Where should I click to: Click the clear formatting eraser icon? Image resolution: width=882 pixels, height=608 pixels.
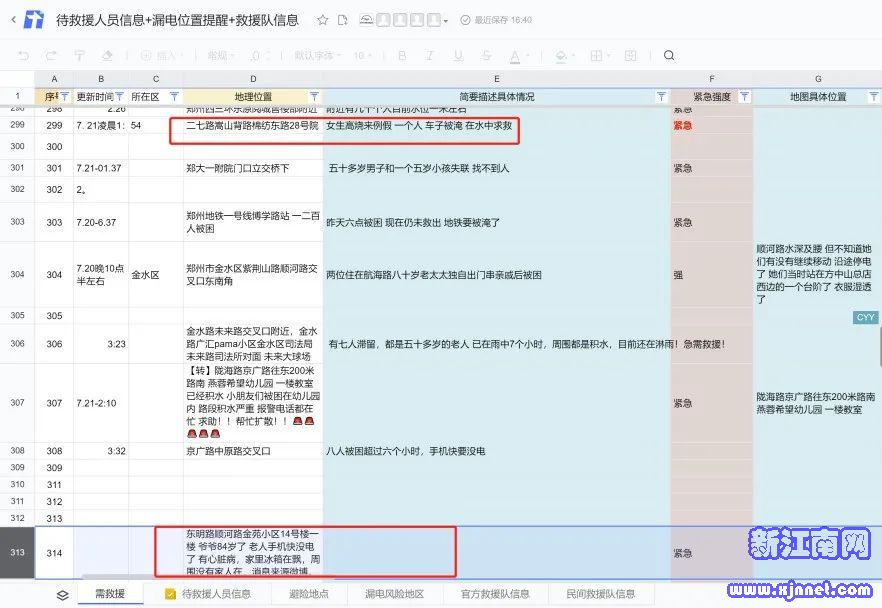[x=107, y=55]
